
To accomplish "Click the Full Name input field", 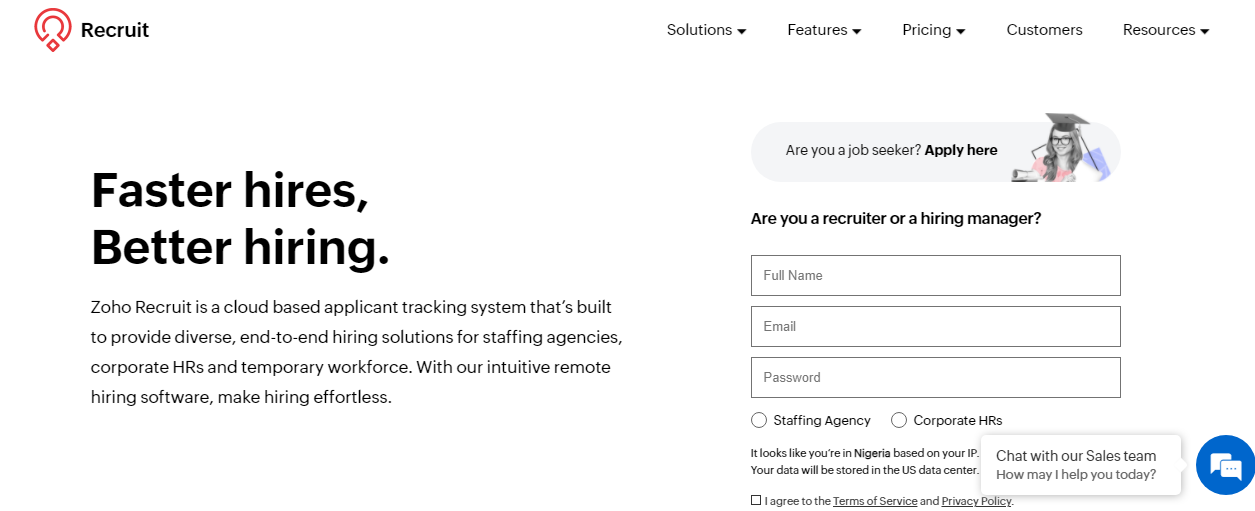I will [x=935, y=275].
